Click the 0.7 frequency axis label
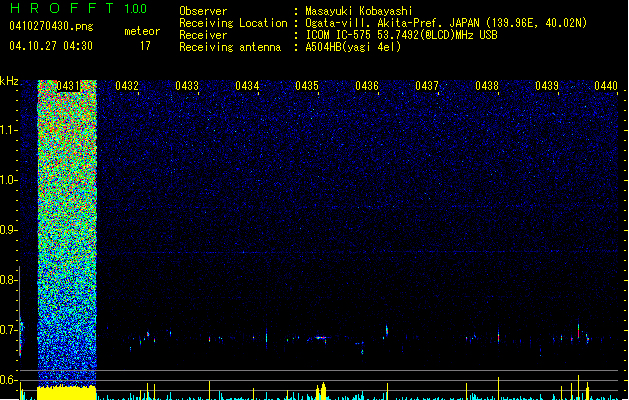The width and height of the screenshot is (629, 400). [x=8, y=330]
